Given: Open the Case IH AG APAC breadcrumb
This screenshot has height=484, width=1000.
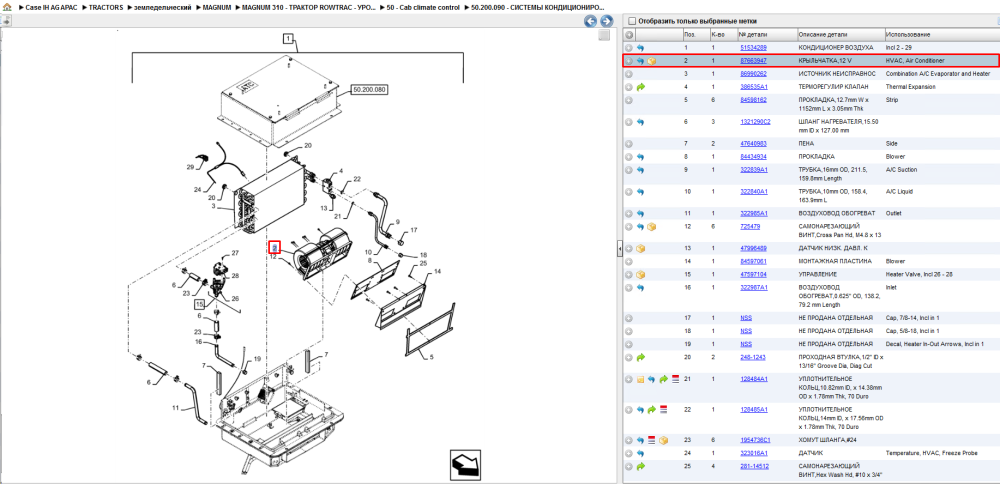Looking at the screenshot, I should point(51,7).
